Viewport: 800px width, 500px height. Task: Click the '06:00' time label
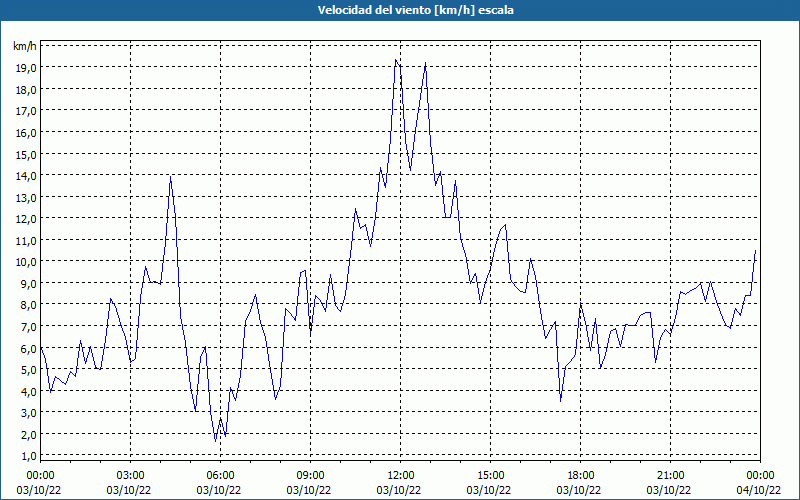[220, 476]
